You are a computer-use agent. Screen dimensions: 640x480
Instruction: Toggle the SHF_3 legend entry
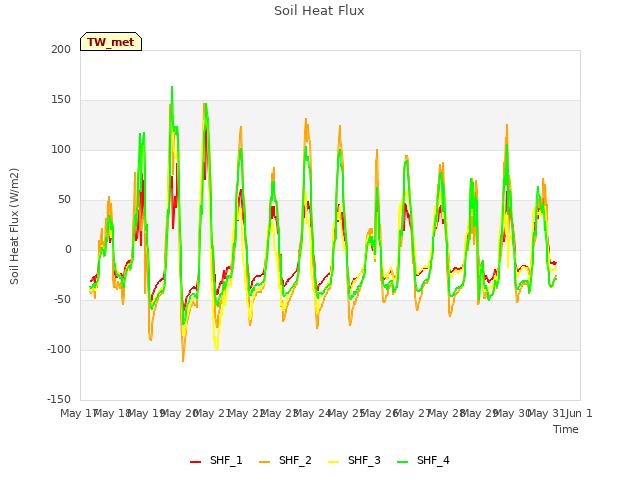(x=354, y=460)
